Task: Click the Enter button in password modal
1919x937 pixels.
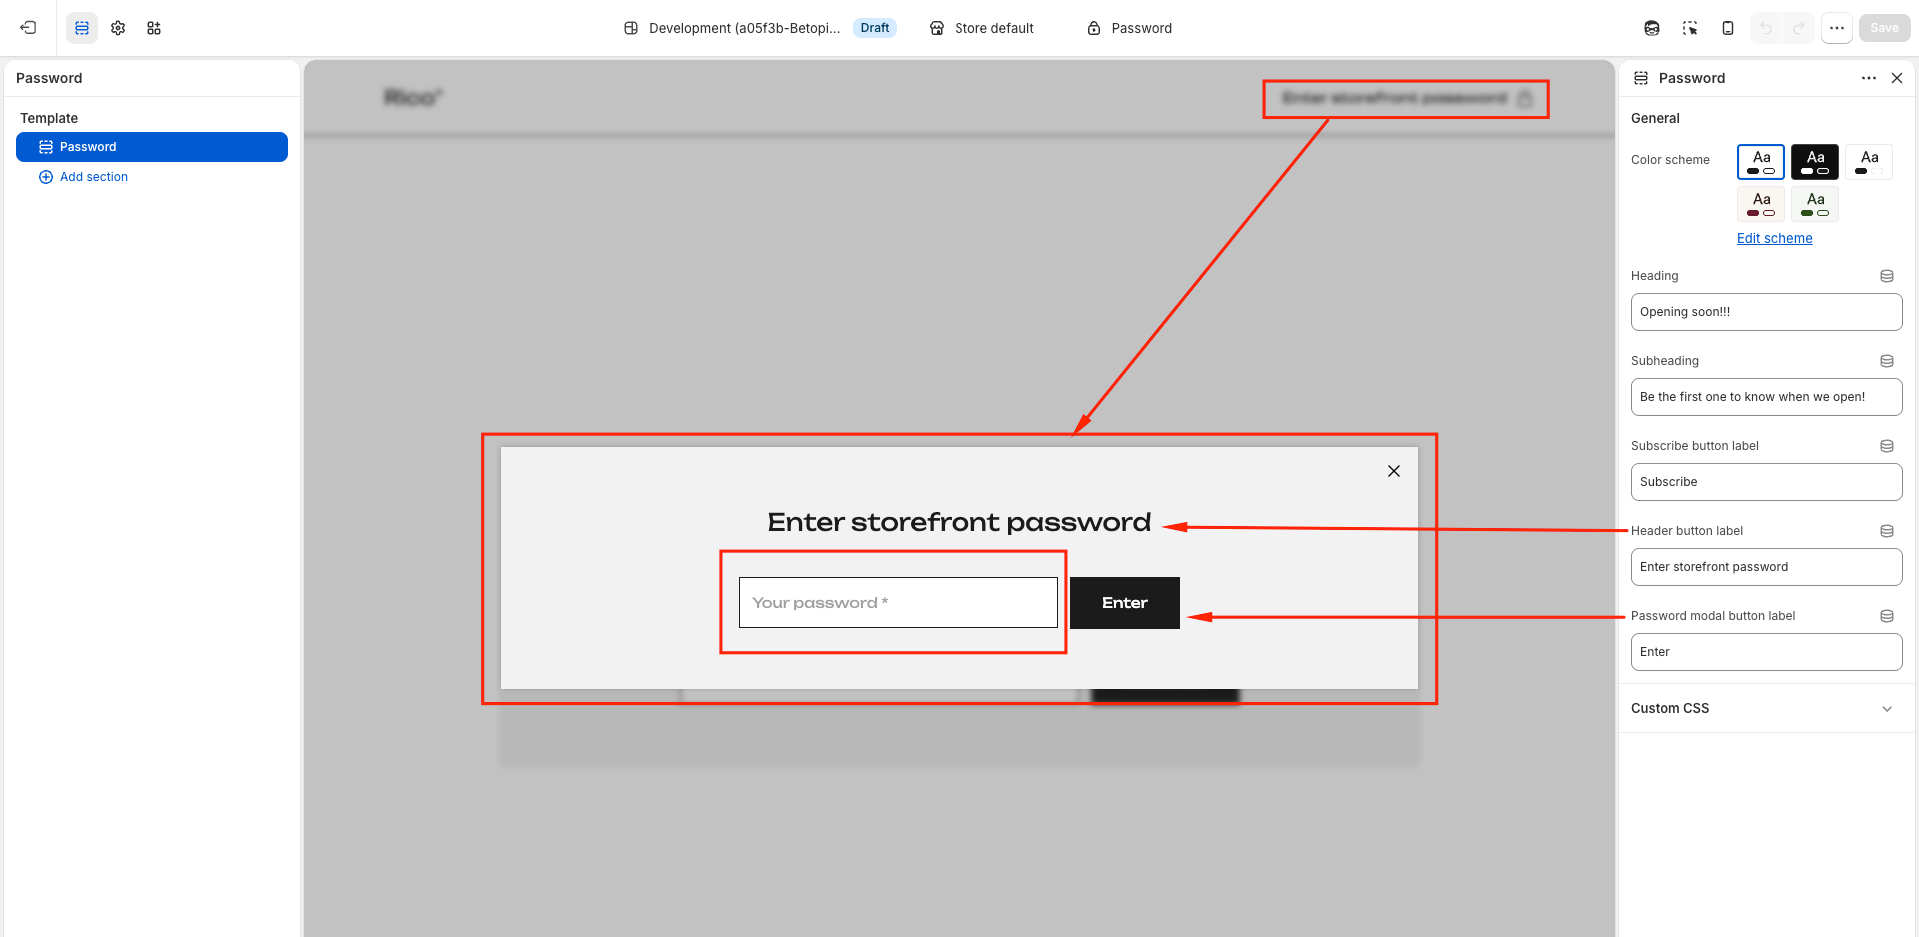Action: click(1125, 603)
